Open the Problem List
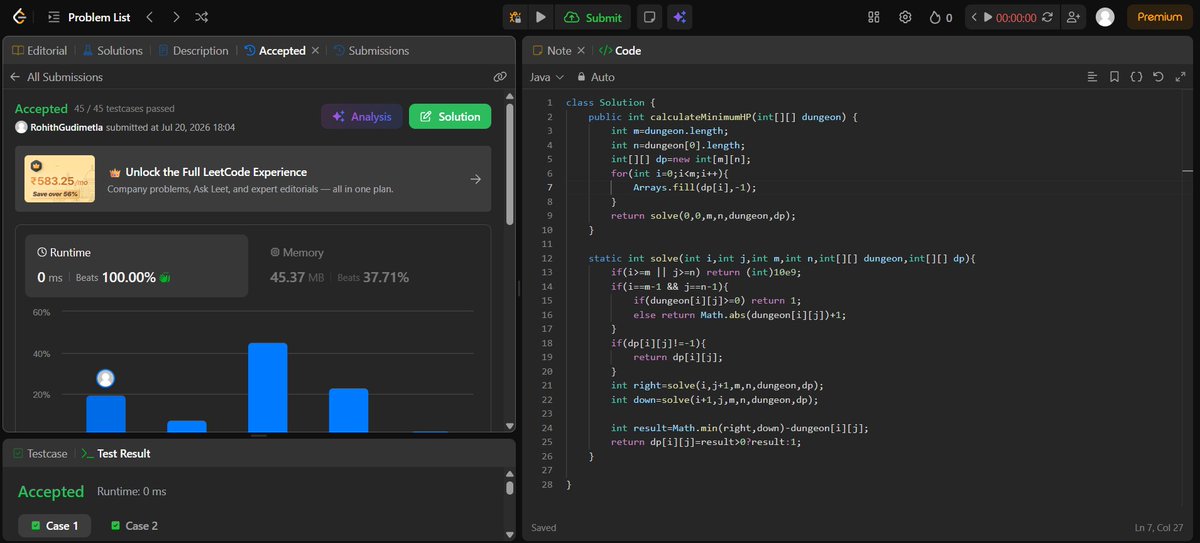 [x=89, y=17]
